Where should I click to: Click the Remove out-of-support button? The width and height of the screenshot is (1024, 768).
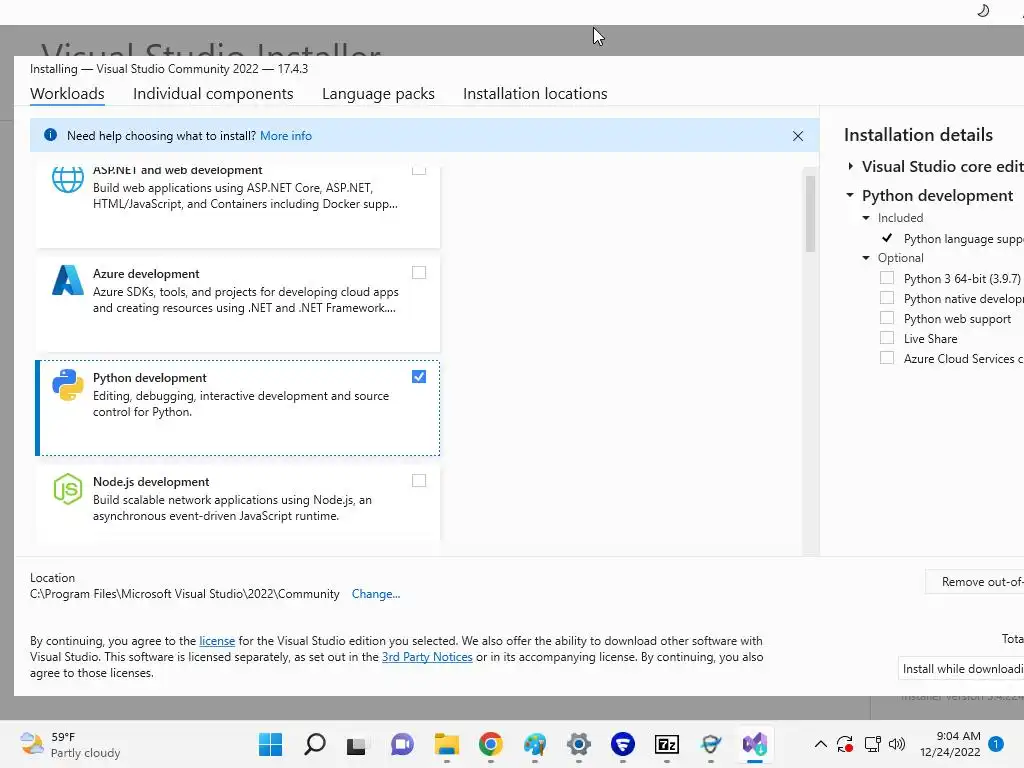[974, 581]
